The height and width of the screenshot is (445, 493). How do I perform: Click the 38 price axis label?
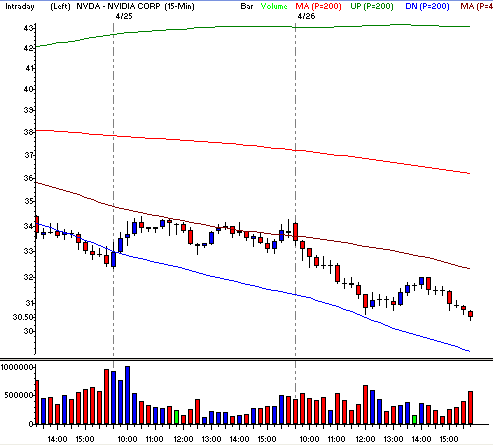click(29, 132)
